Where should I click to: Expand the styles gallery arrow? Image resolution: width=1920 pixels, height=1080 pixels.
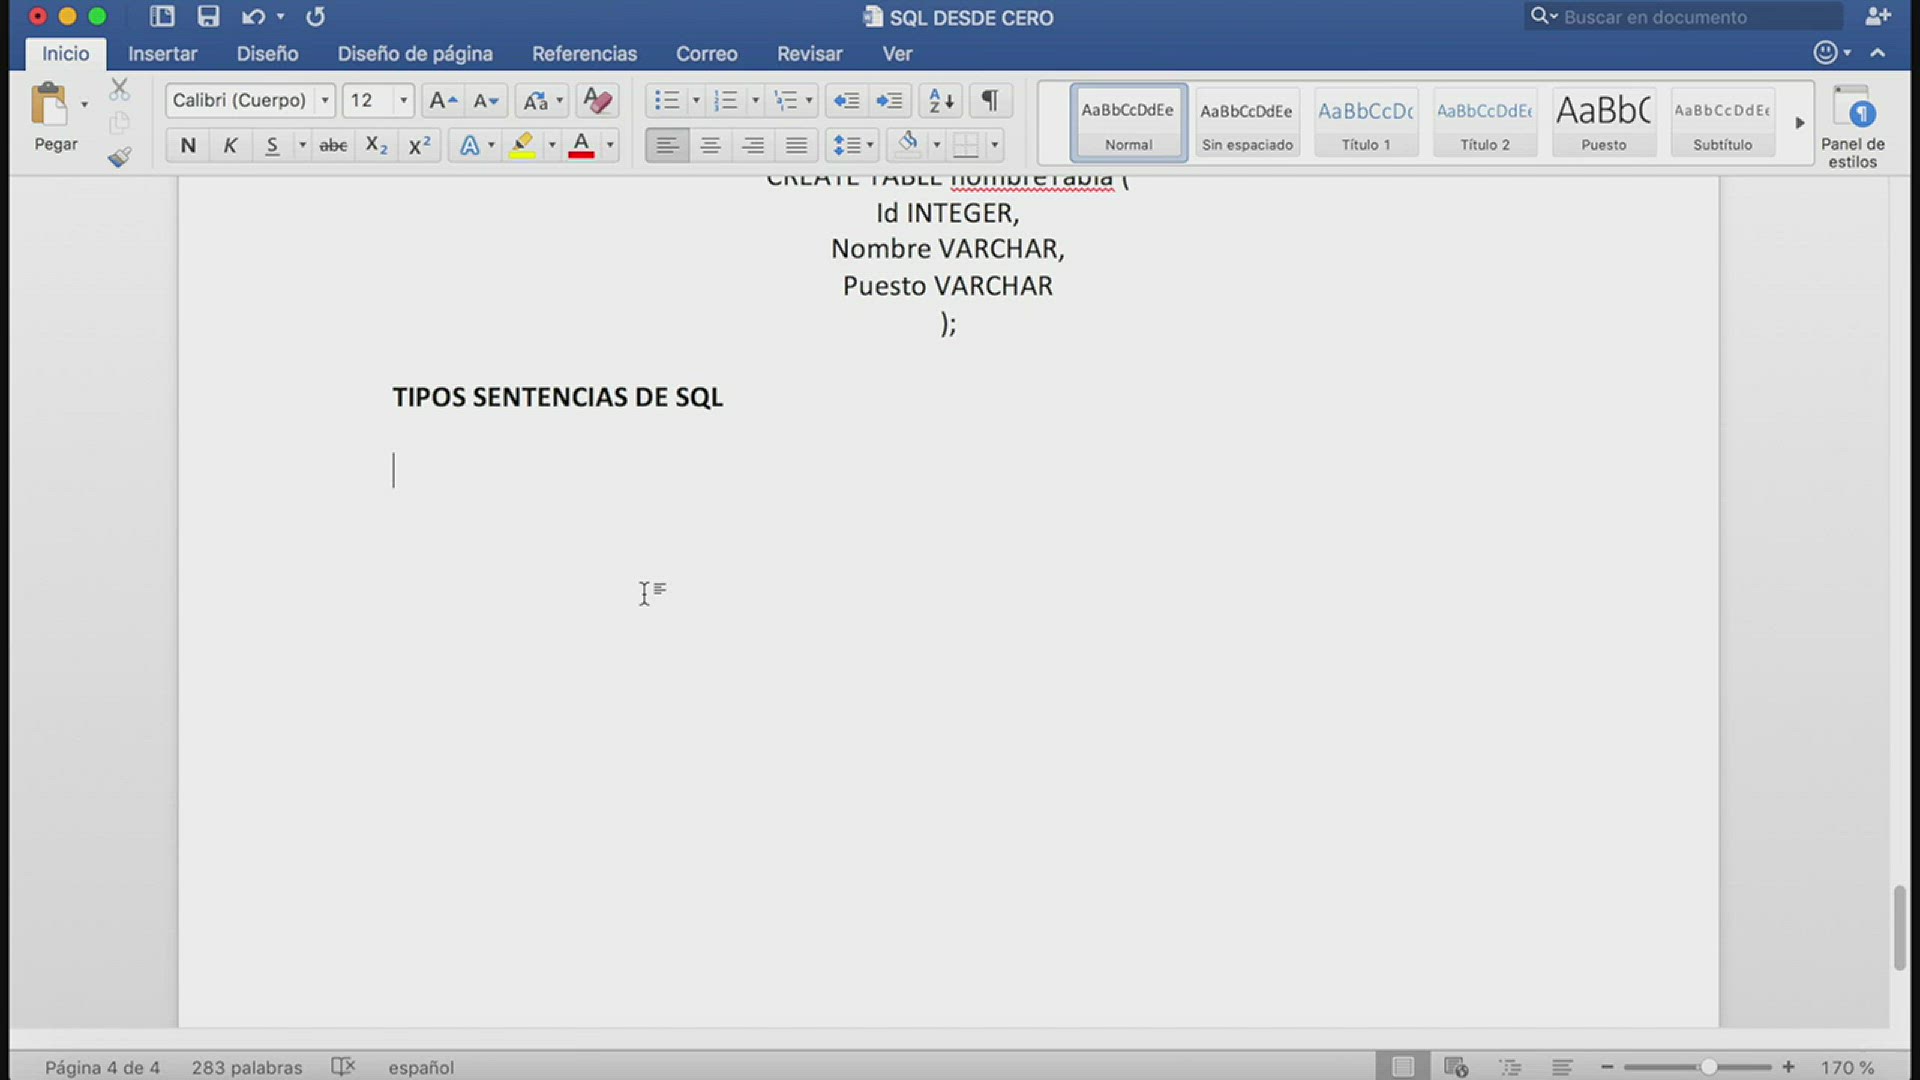coord(1799,123)
